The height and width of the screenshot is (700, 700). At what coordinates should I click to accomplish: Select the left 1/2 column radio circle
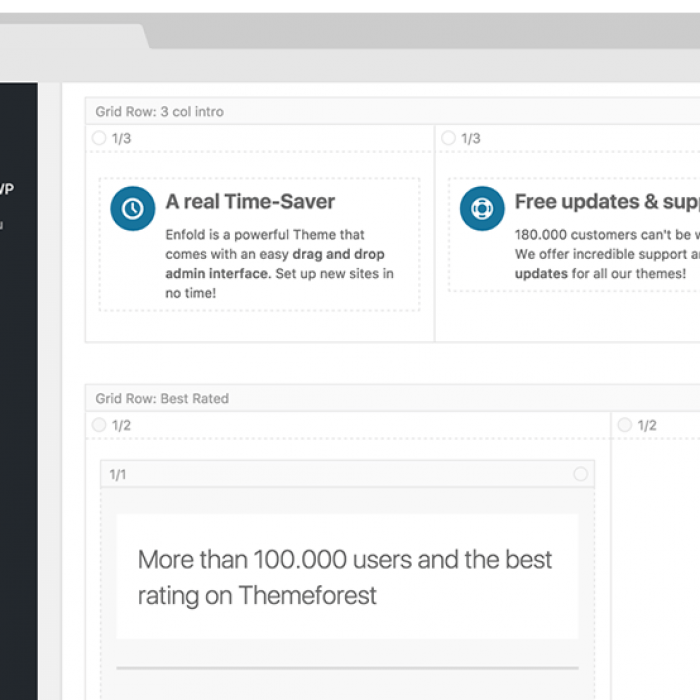click(99, 425)
